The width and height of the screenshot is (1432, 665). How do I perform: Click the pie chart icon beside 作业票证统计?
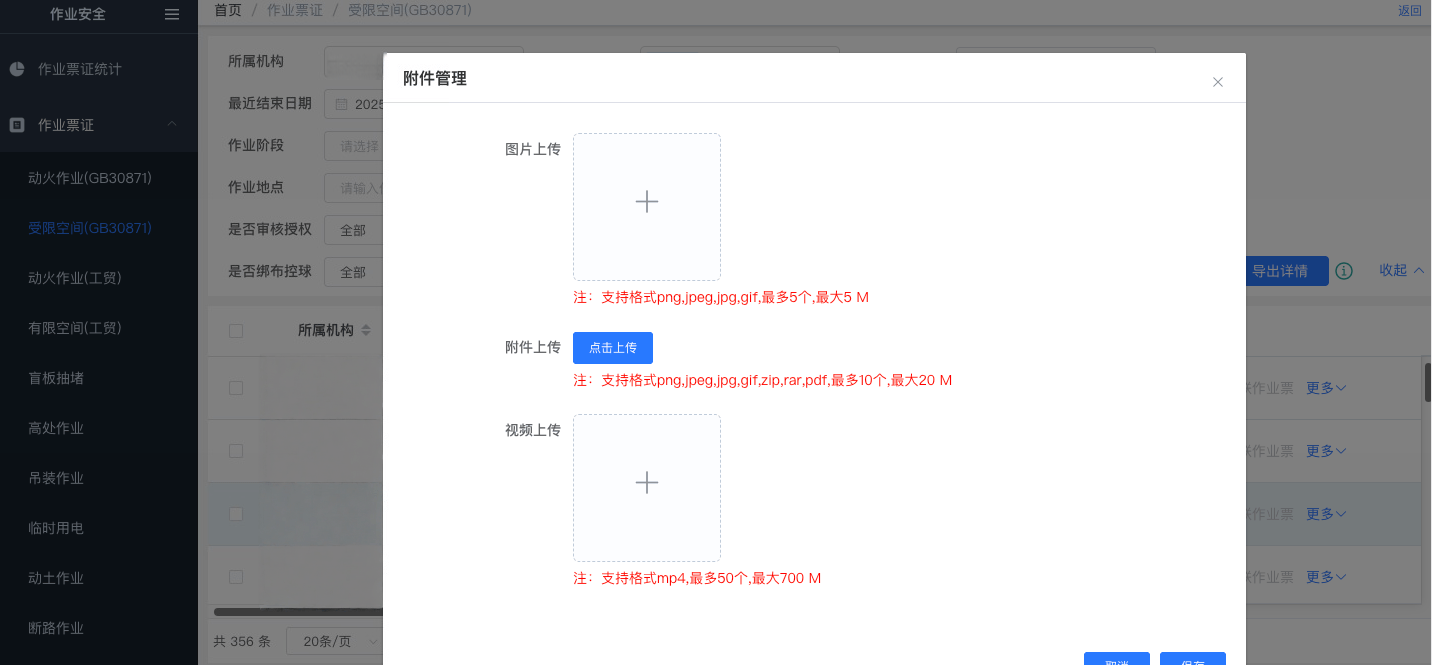click(x=17, y=69)
